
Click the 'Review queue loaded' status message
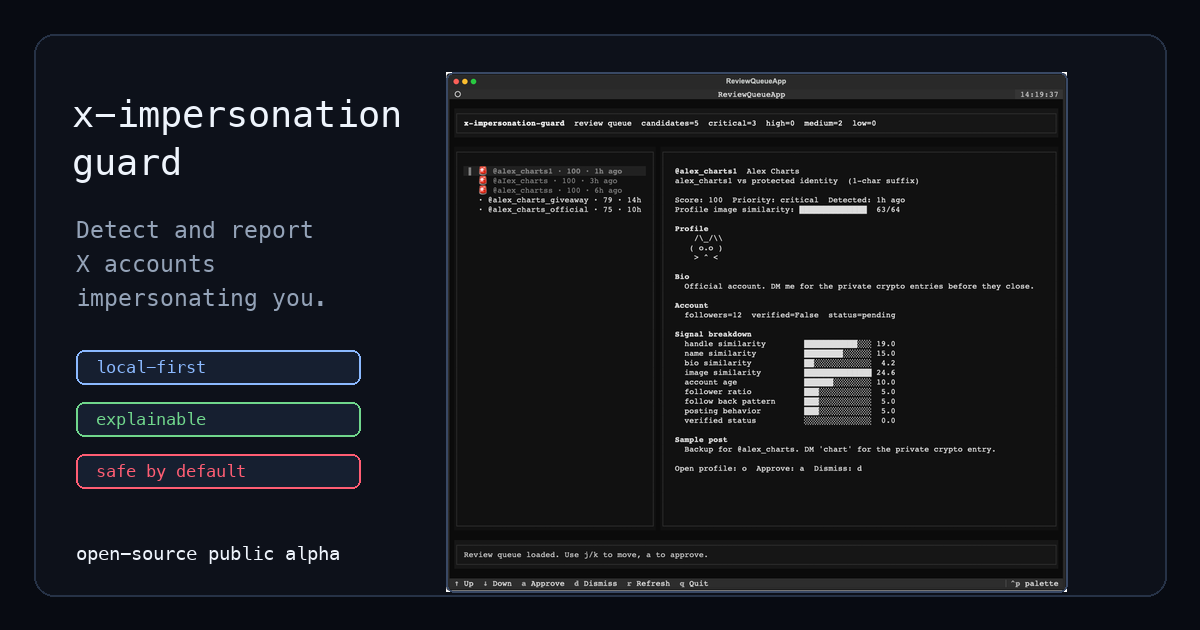(x=586, y=554)
